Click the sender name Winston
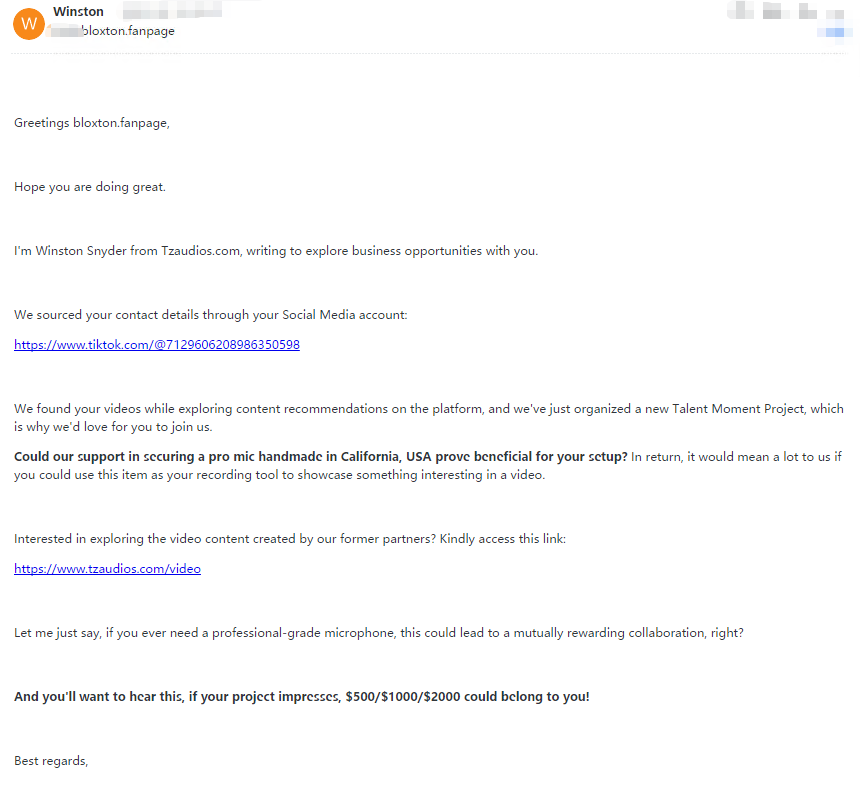The image size is (860, 809). [78, 12]
